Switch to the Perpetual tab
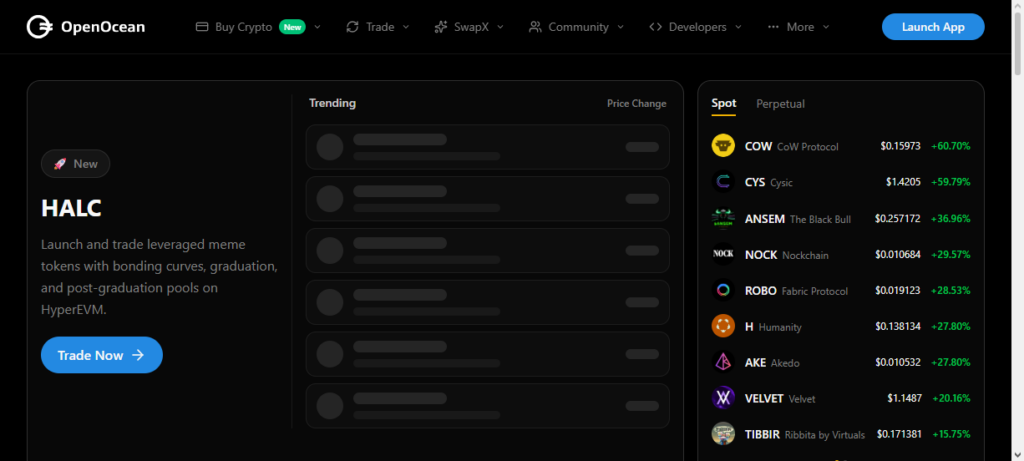 [x=780, y=104]
